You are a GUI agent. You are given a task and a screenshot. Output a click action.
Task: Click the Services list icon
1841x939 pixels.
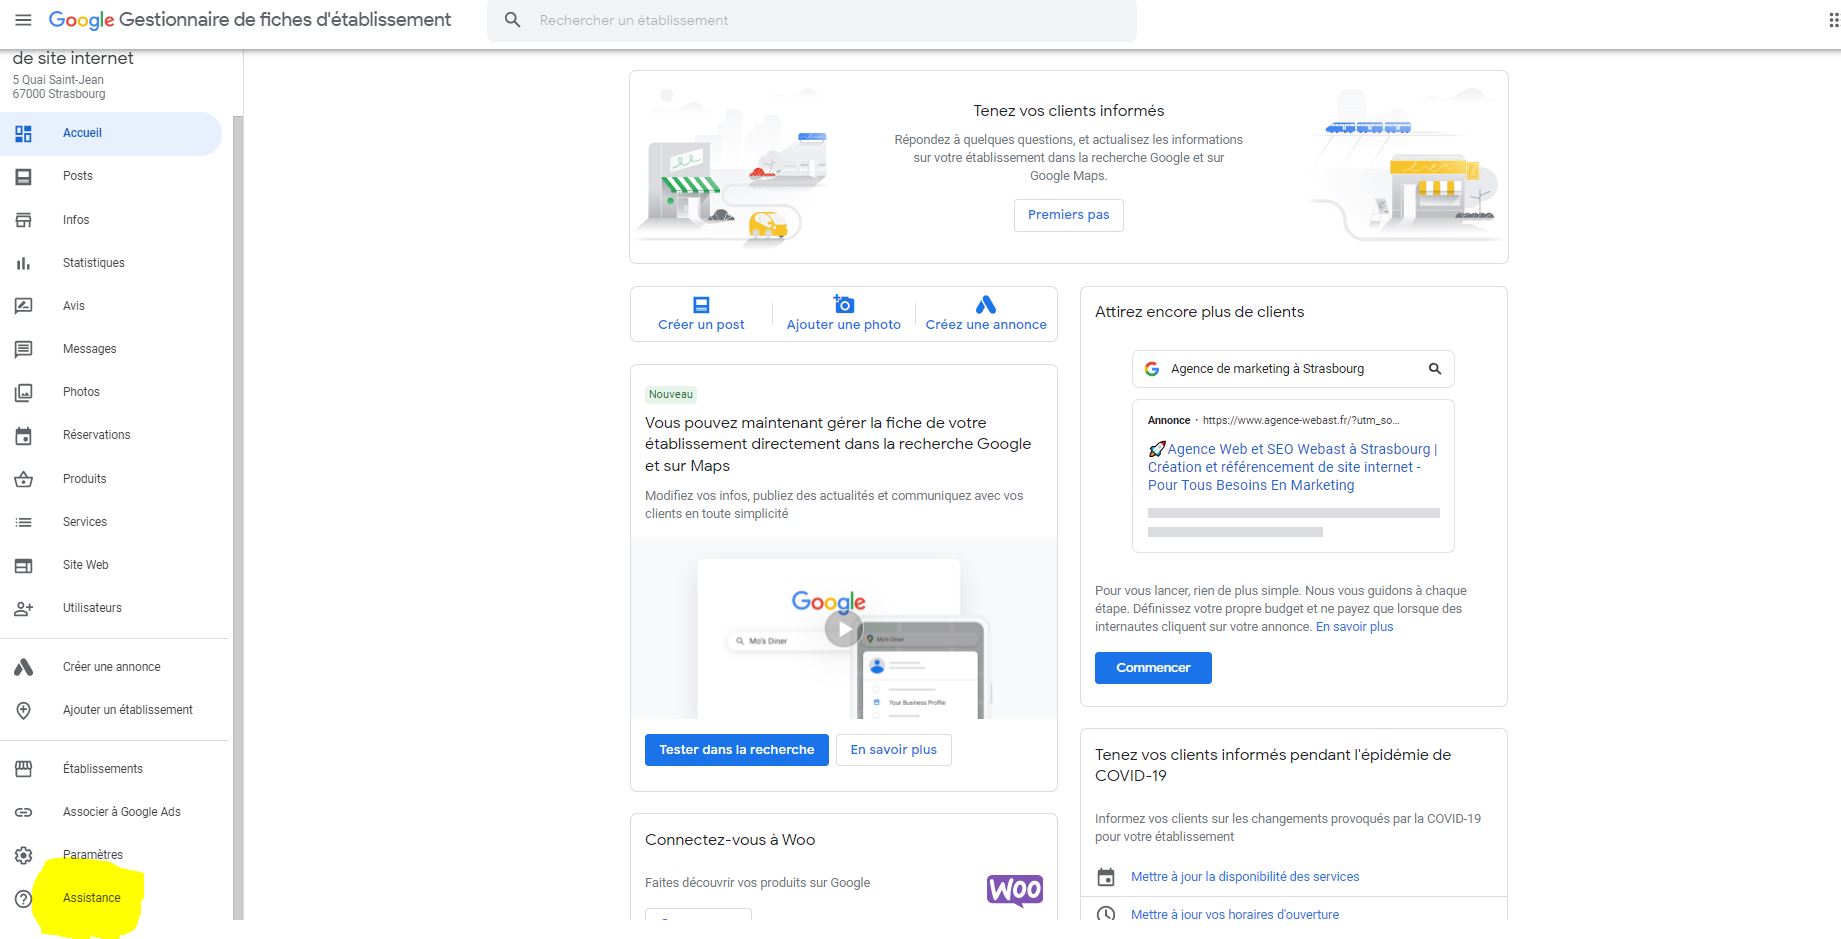(23, 522)
